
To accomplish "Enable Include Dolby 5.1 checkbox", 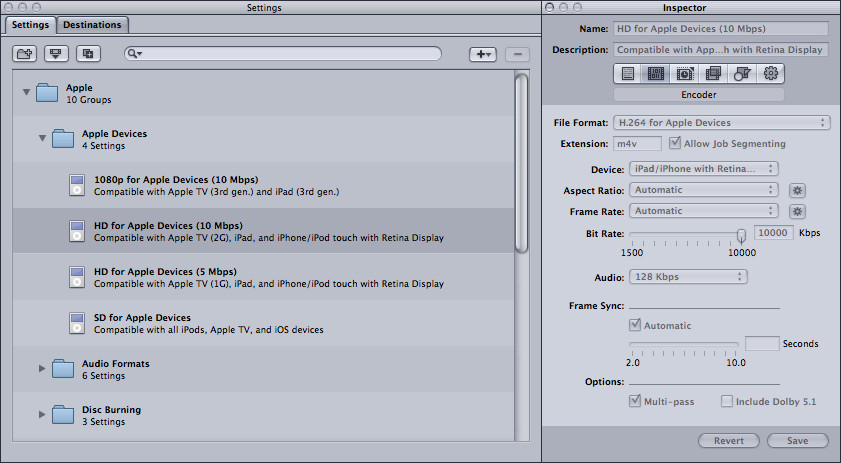I will (x=727, y=401).
